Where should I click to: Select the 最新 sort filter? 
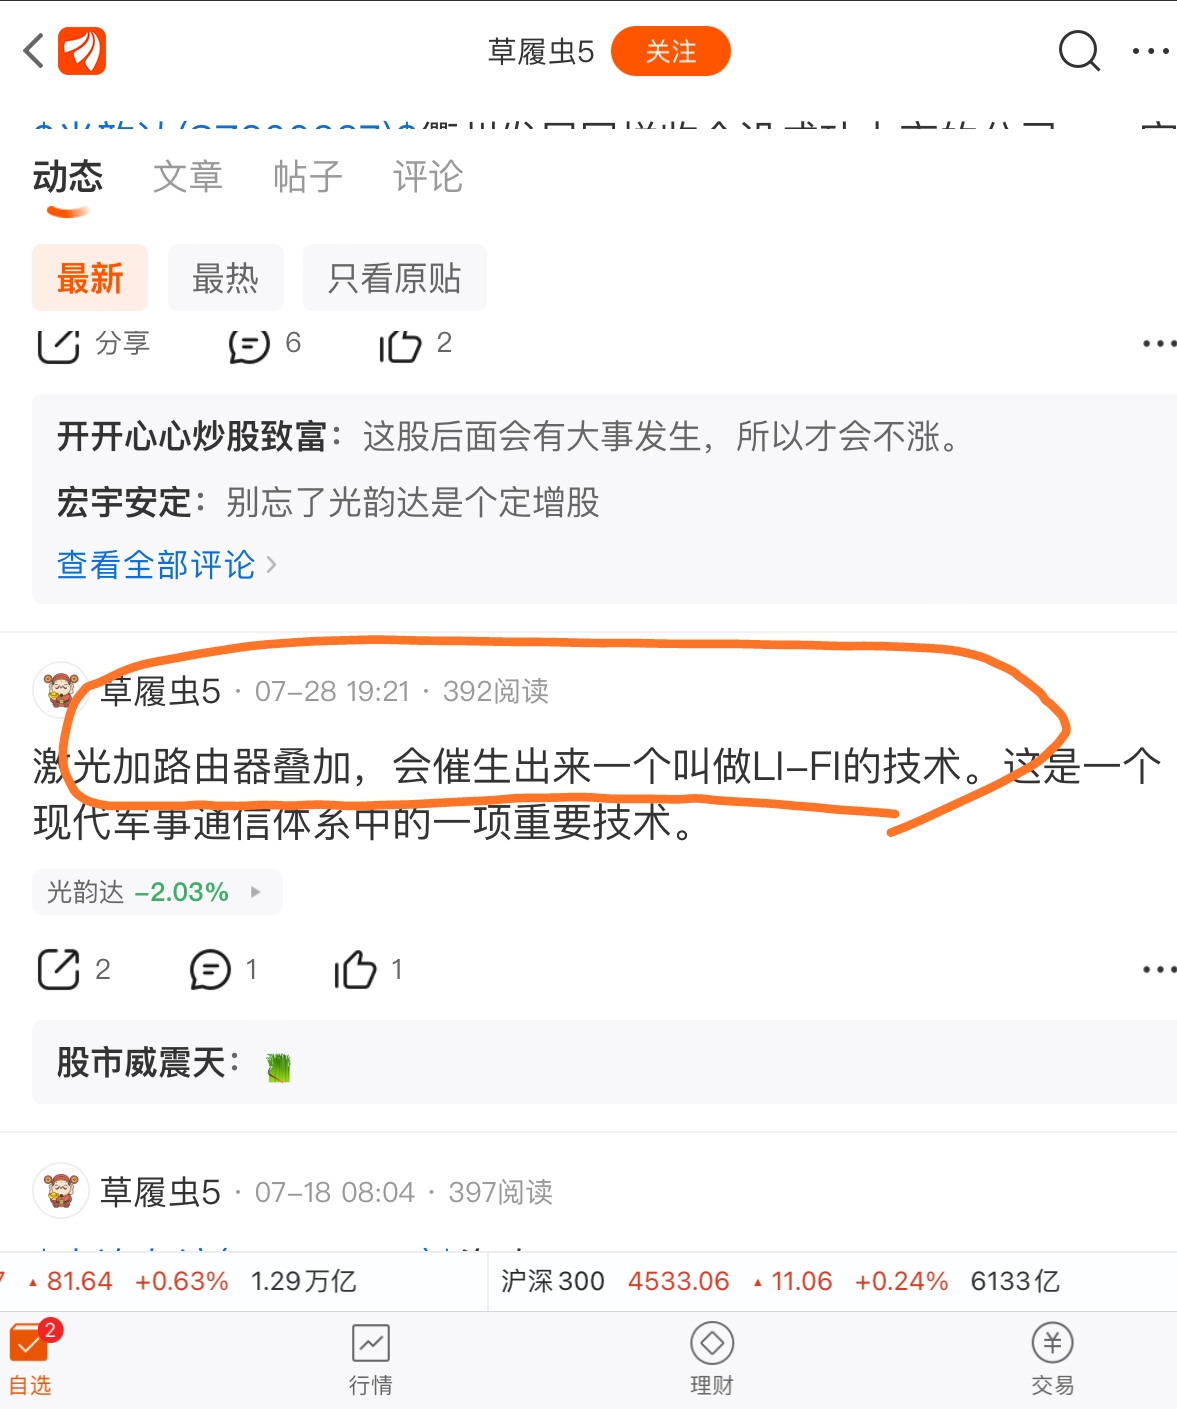tap(90, 278)
